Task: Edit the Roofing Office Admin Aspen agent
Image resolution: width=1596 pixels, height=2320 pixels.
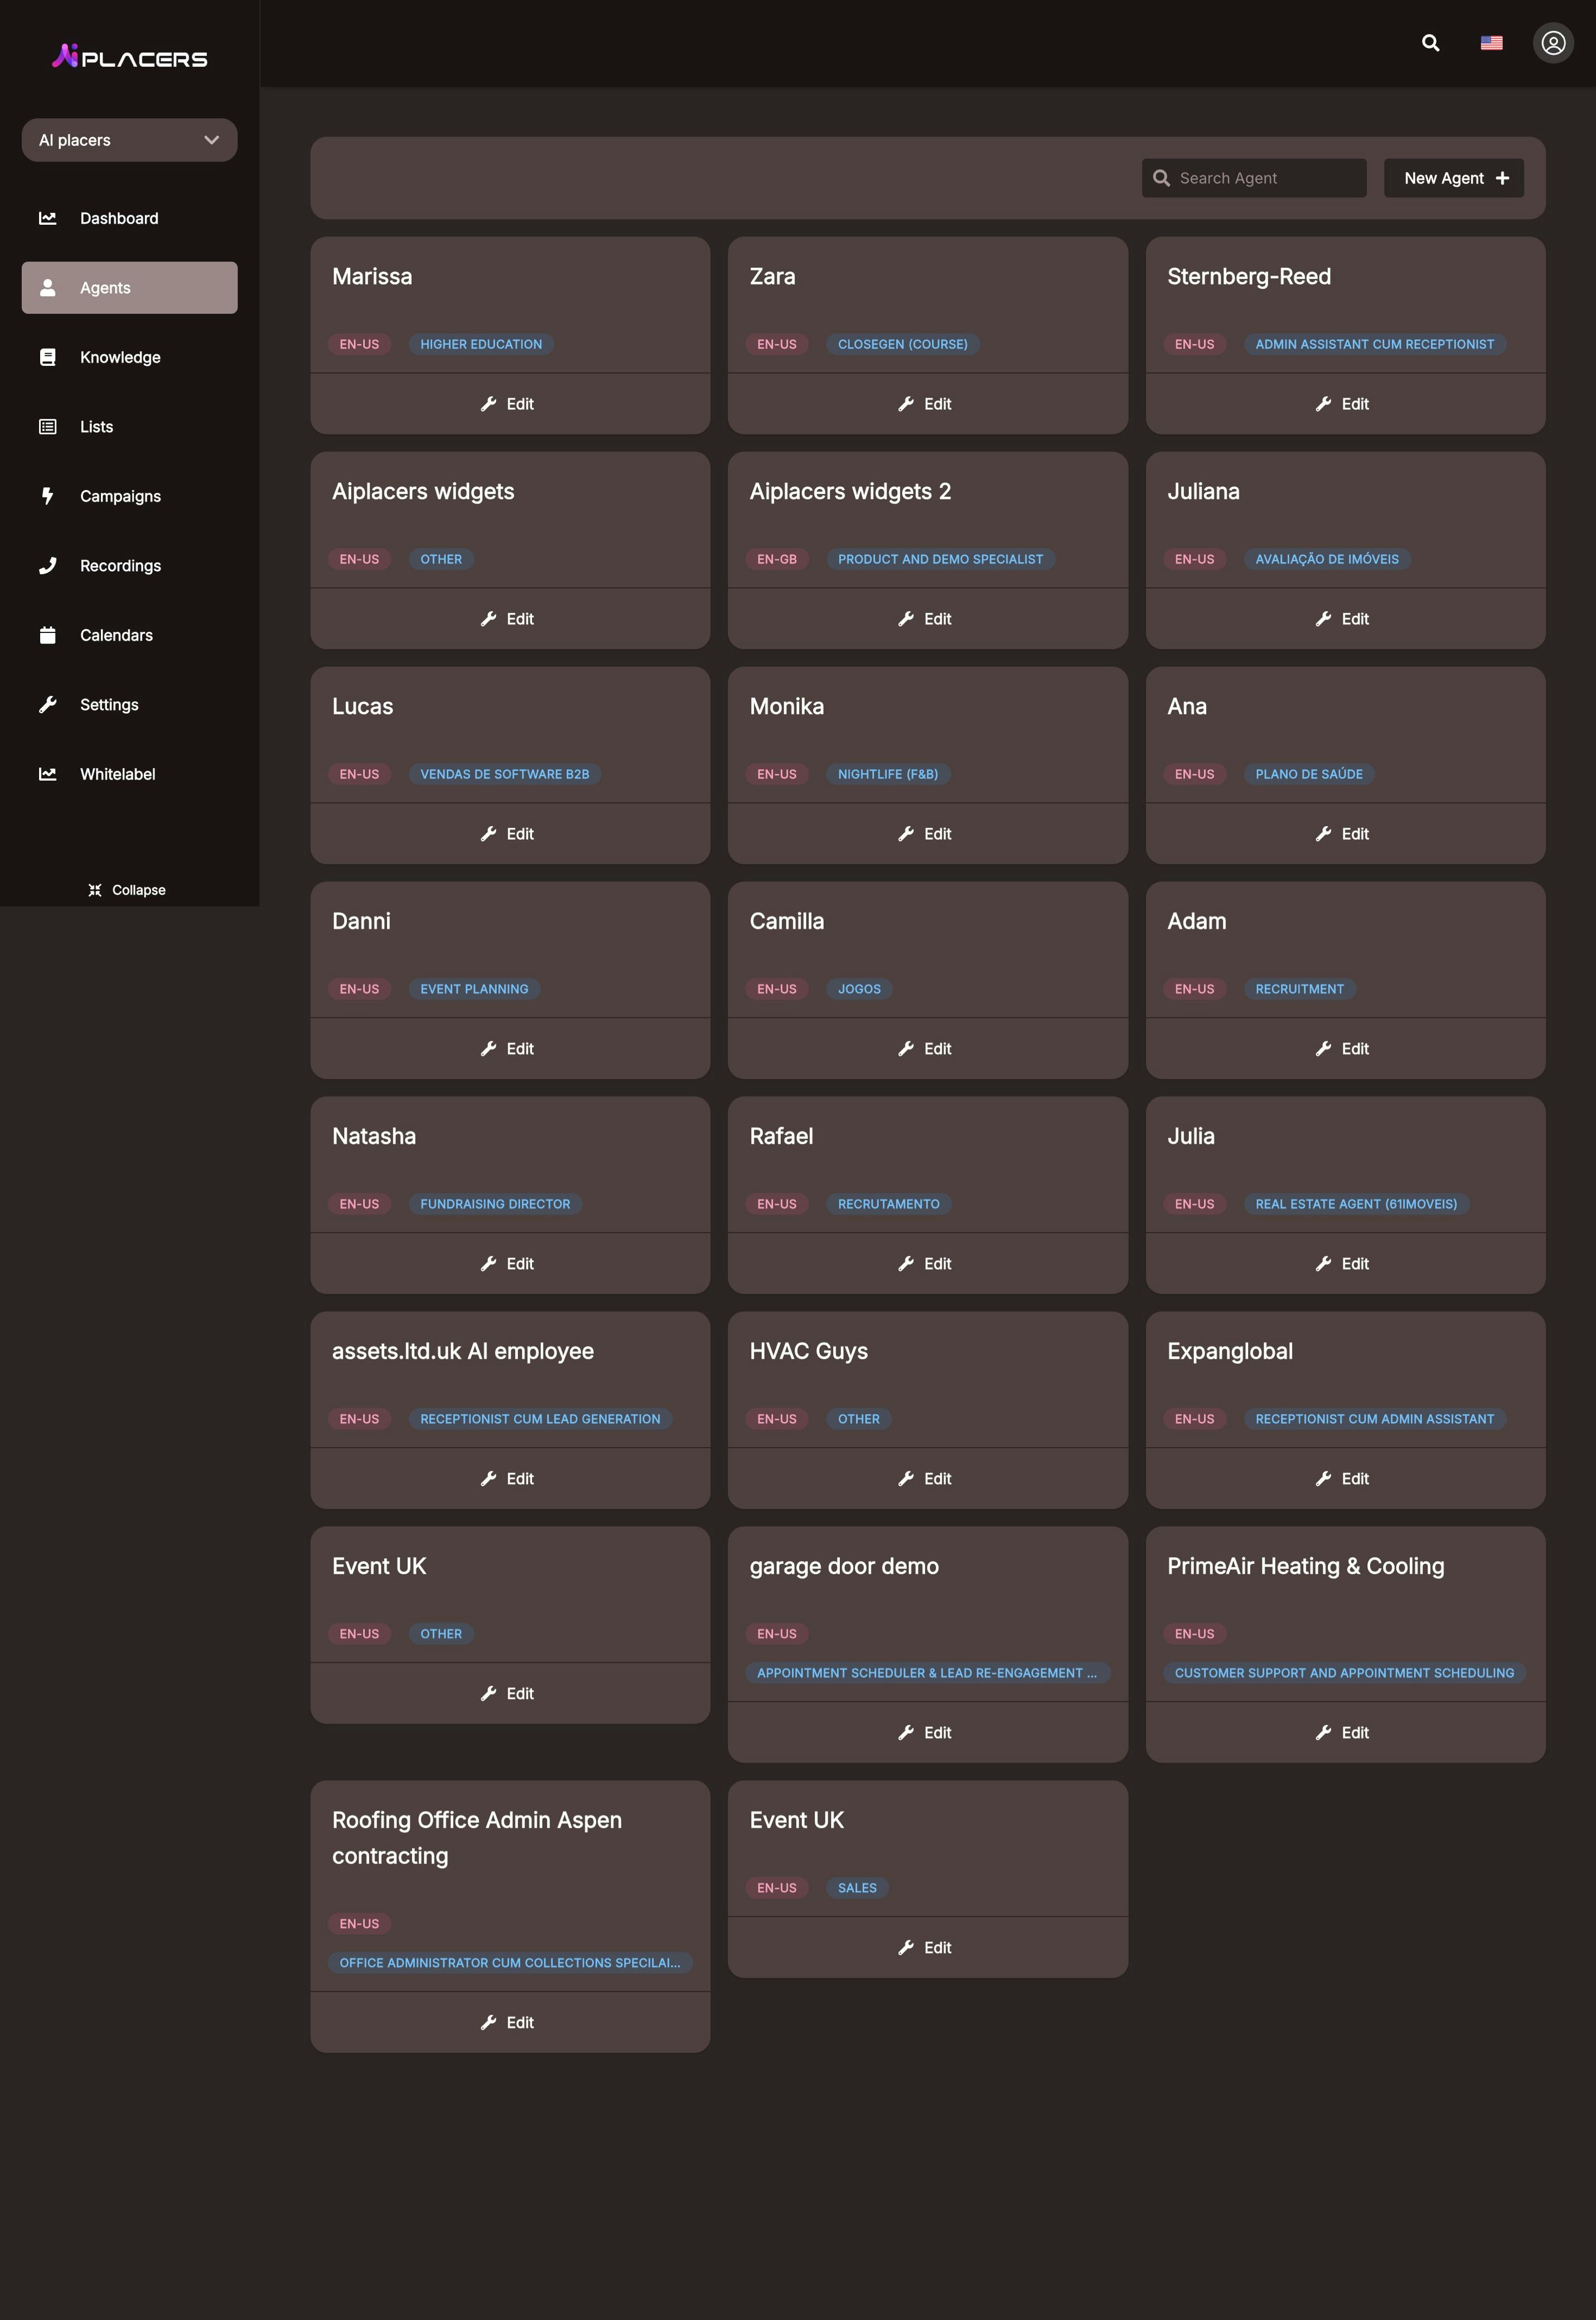Action: [509, 2023]
